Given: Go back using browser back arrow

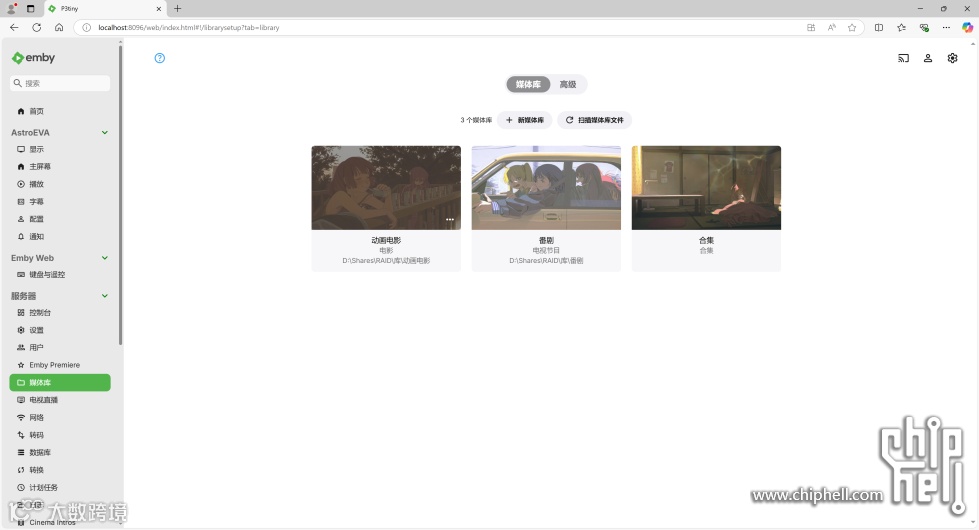Looking at the screenshot, I should (14, 27).
